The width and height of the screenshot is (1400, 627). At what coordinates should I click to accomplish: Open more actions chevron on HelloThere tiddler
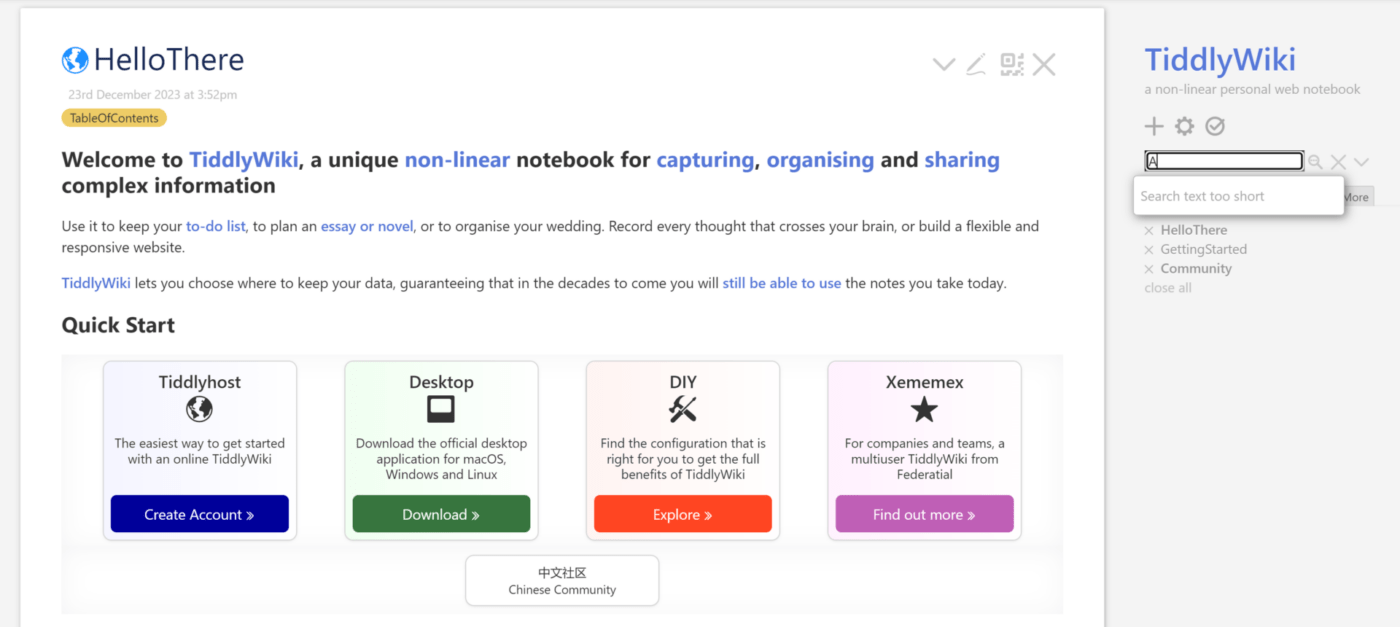[944, 65]
